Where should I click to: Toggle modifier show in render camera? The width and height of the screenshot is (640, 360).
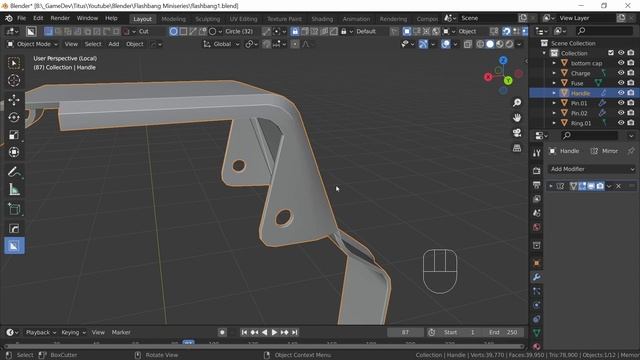[600, 186]
